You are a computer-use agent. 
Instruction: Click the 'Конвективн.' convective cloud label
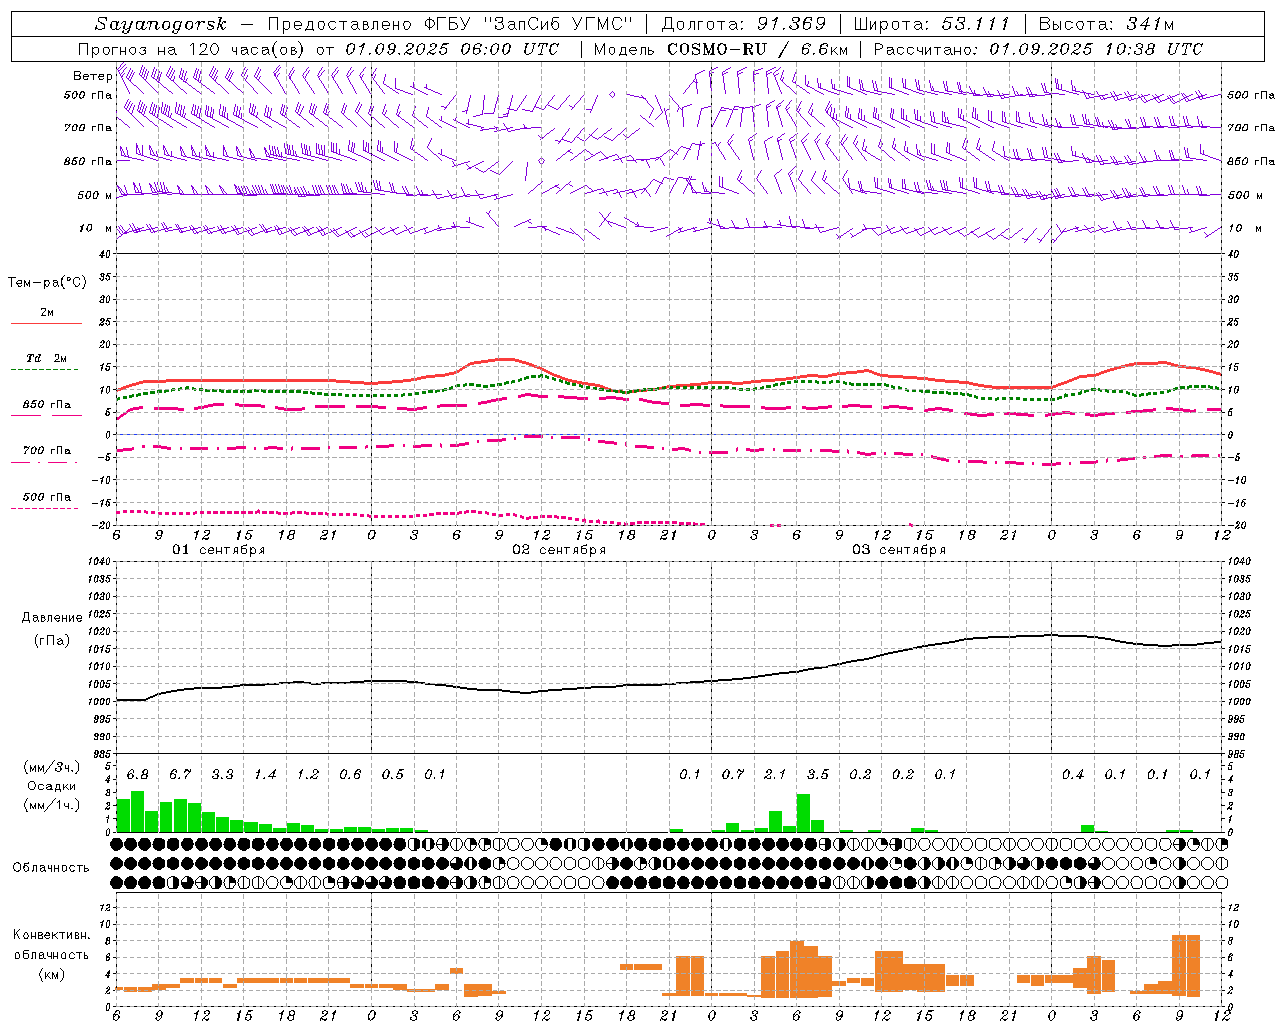pyautogui.click(x=52, y=936)
